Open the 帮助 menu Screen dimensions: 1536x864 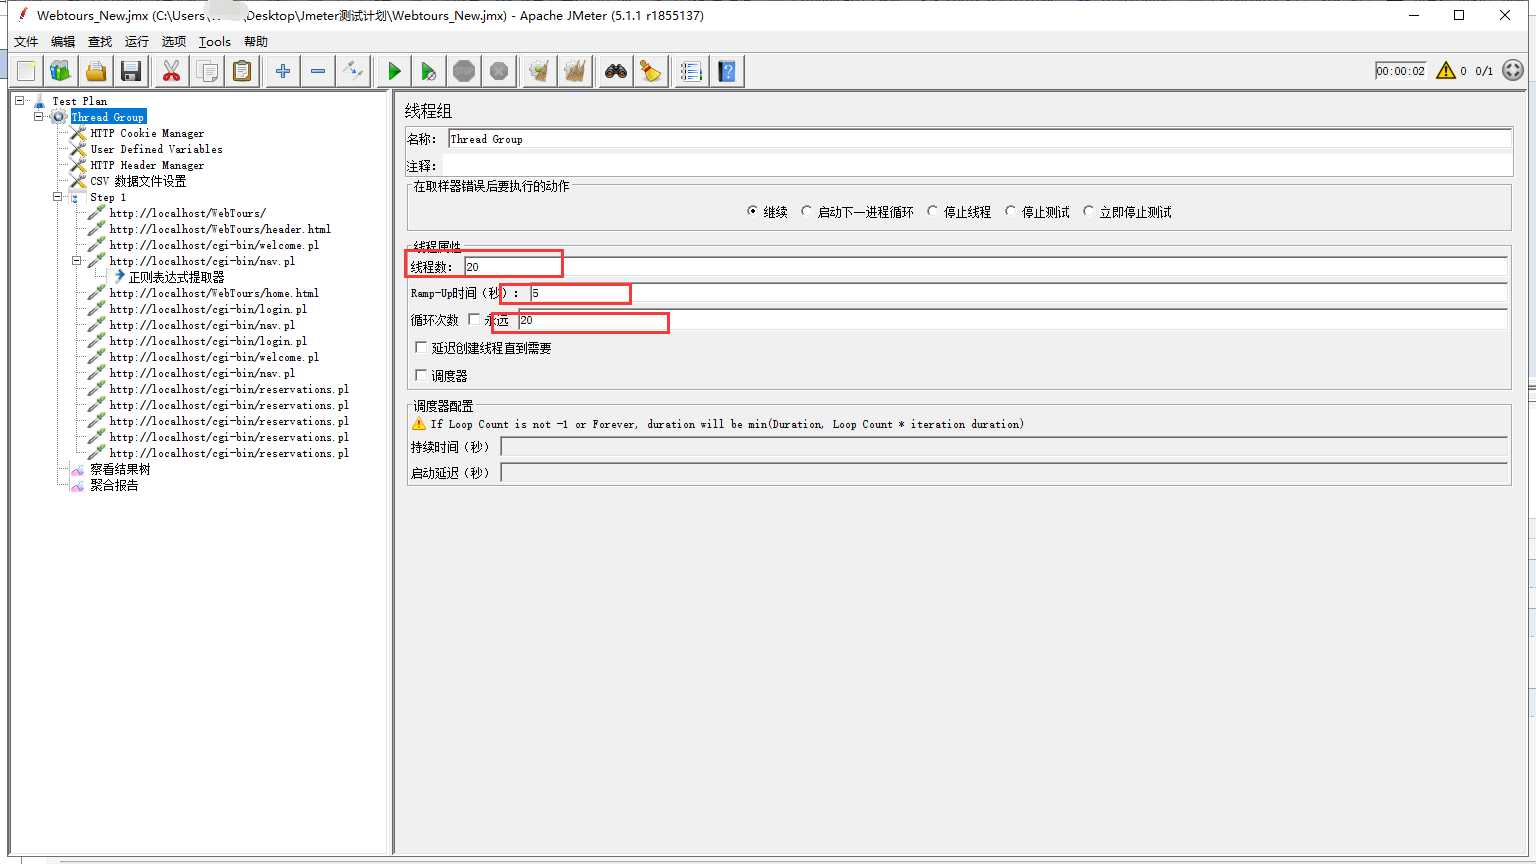256,42
